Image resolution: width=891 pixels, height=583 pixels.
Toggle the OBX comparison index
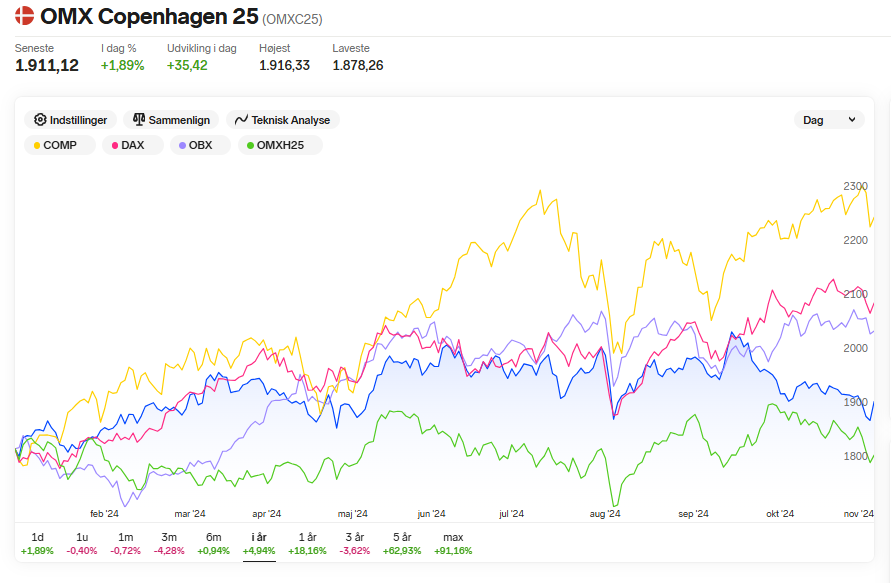pyautogui.click(x=201, y=145)
